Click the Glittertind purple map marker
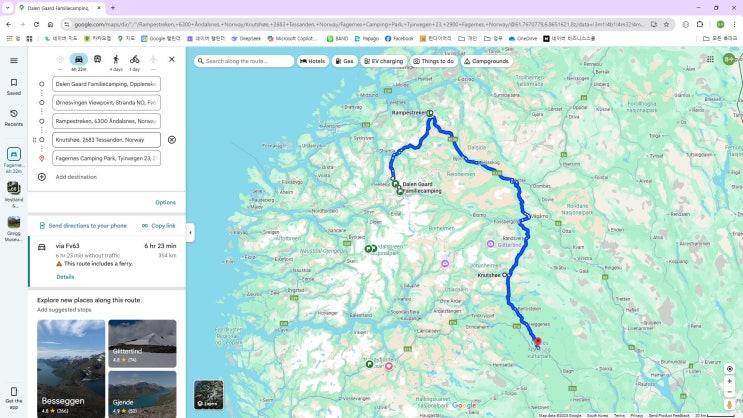The height and width of the screenshot is (418, 743). (490, 244)
